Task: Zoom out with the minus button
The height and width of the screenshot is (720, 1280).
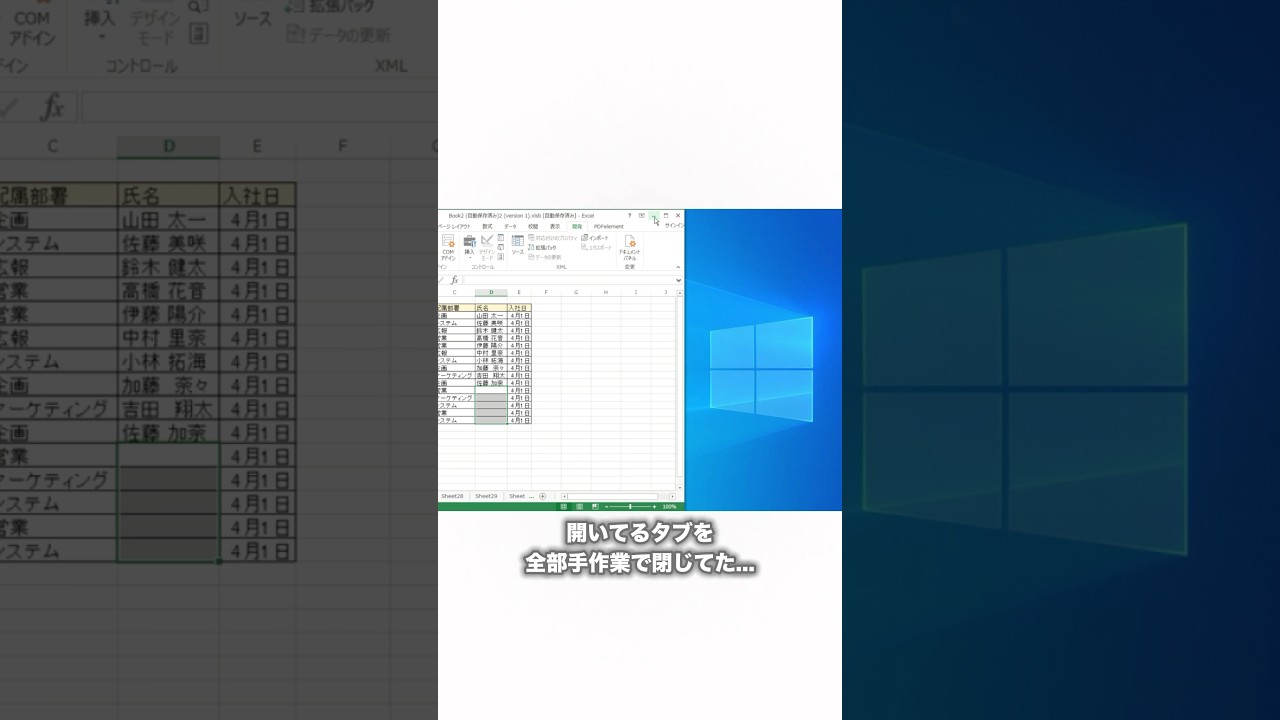Action: [x=607, y=507]
